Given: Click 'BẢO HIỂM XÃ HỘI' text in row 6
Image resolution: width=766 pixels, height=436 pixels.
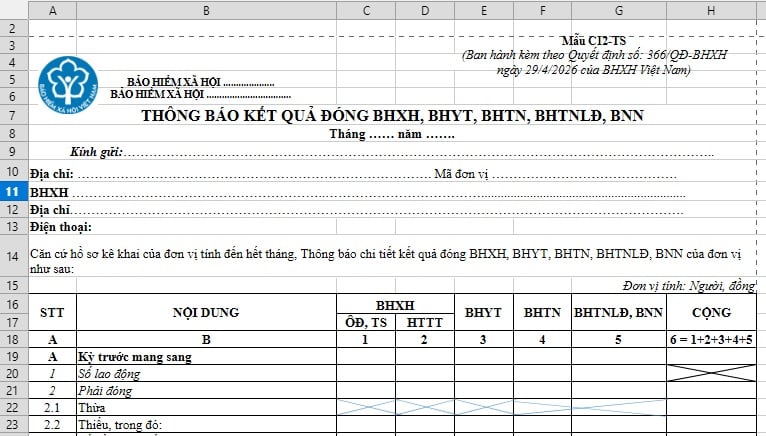Looking at the screenshot, I should click(x=156, y=94).
